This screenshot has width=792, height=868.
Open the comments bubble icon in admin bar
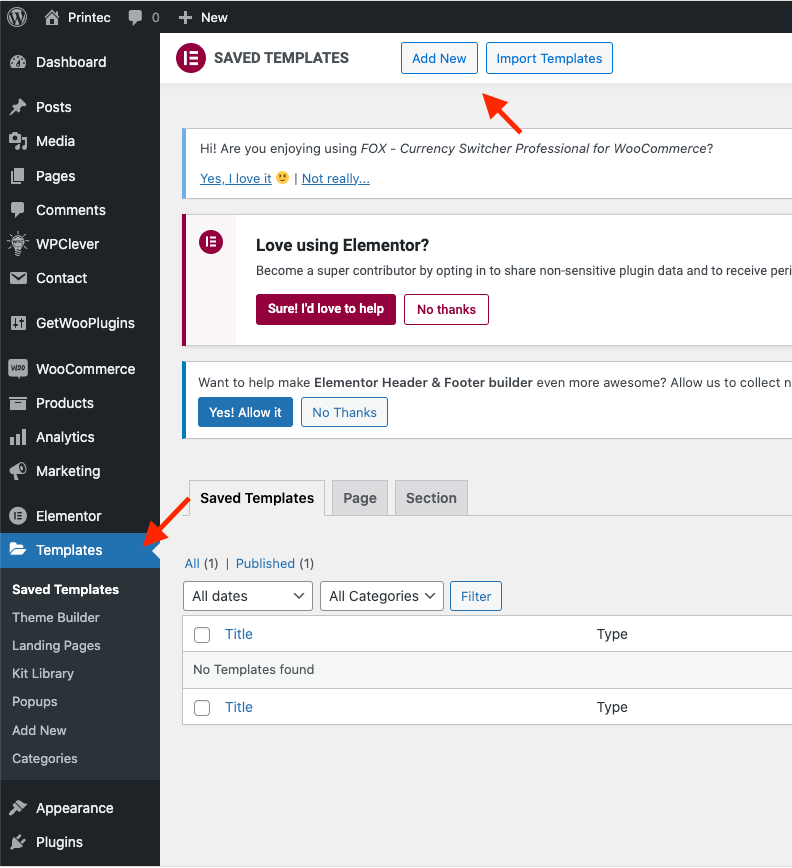coord(134,17)
